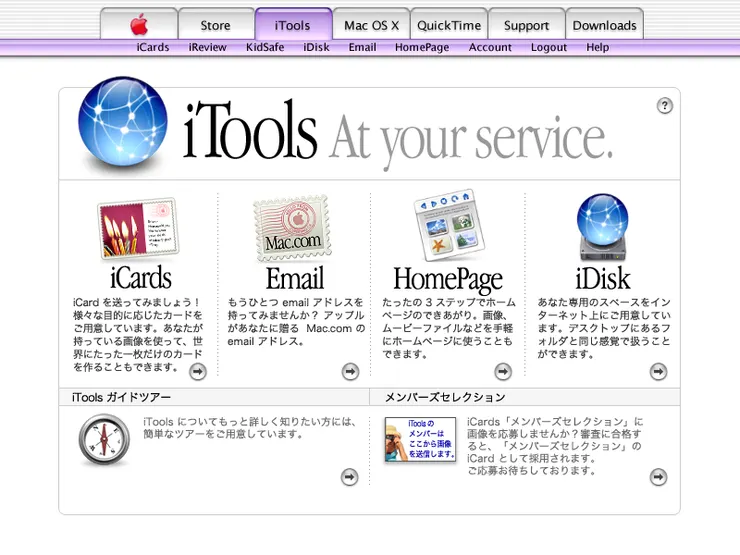Click the Mac.com stamp Email icon
Viewport: 740px width, 555px height.
coord(293,228)
